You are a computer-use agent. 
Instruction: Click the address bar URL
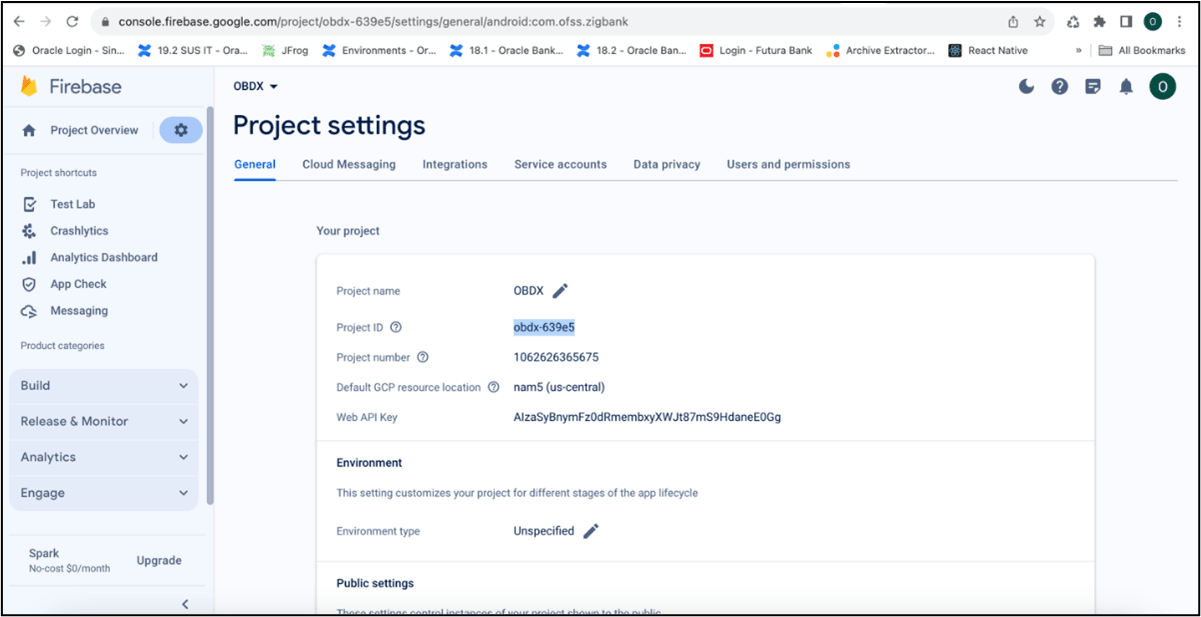(x=374, y=21)
